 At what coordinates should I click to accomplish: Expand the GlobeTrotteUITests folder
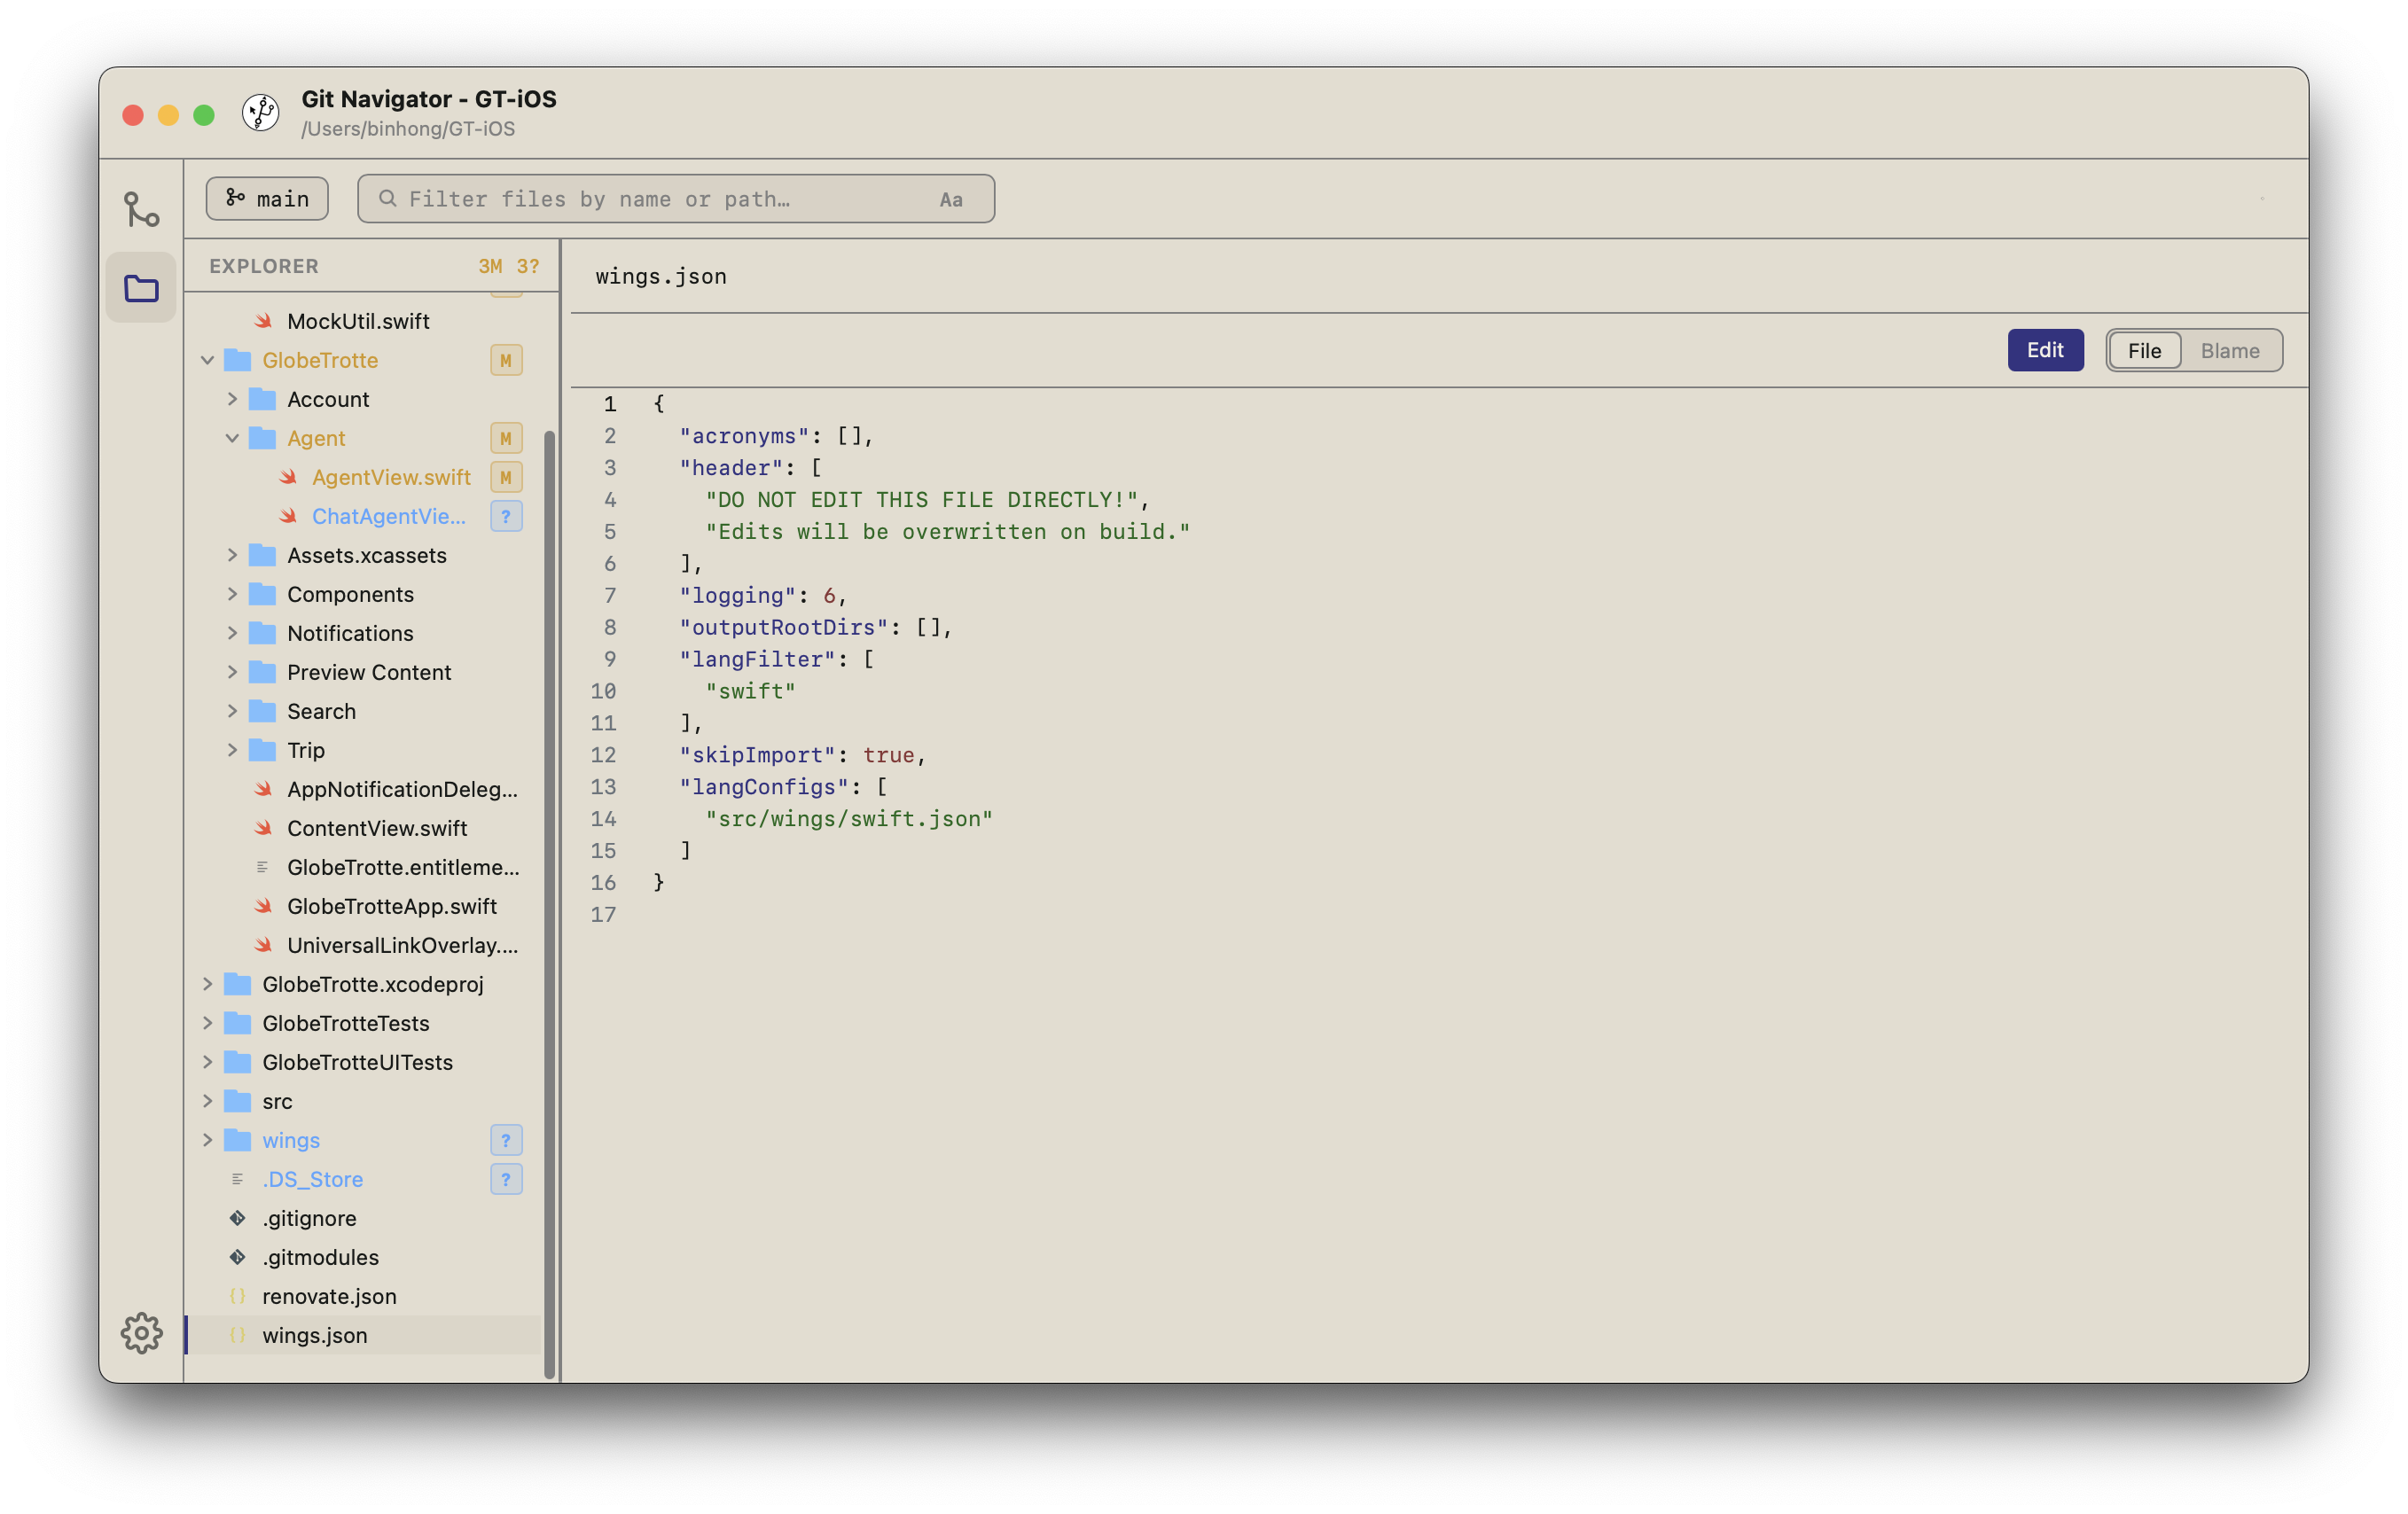(x=207, y=1062)
